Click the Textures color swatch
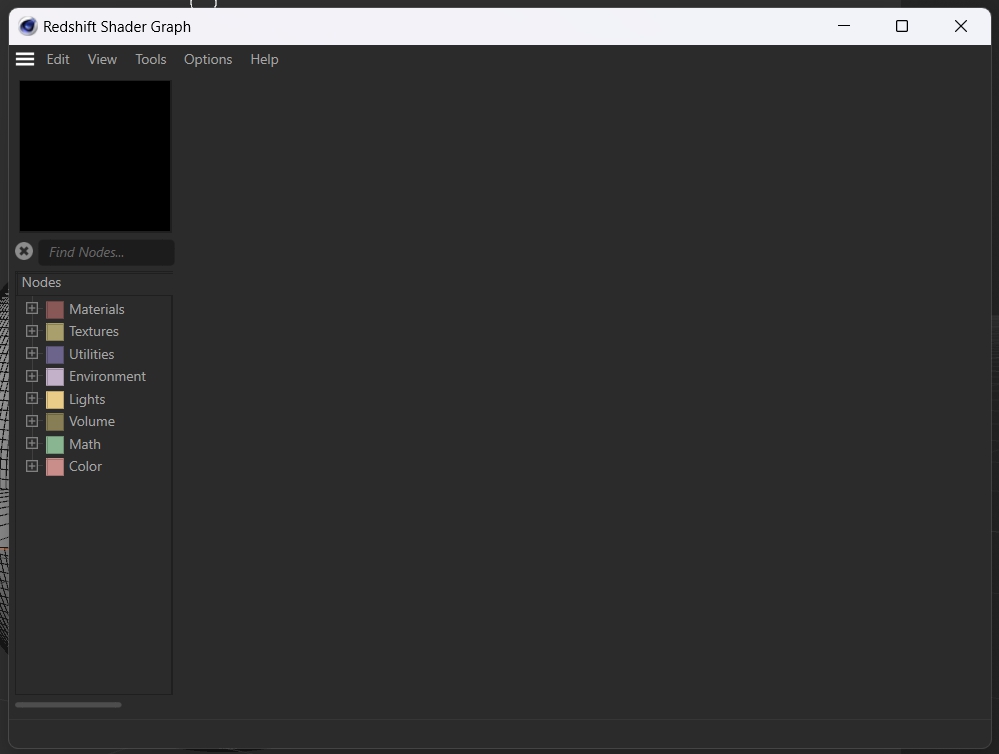This screenshot has height=754, width=999. [x=55, y=332]
